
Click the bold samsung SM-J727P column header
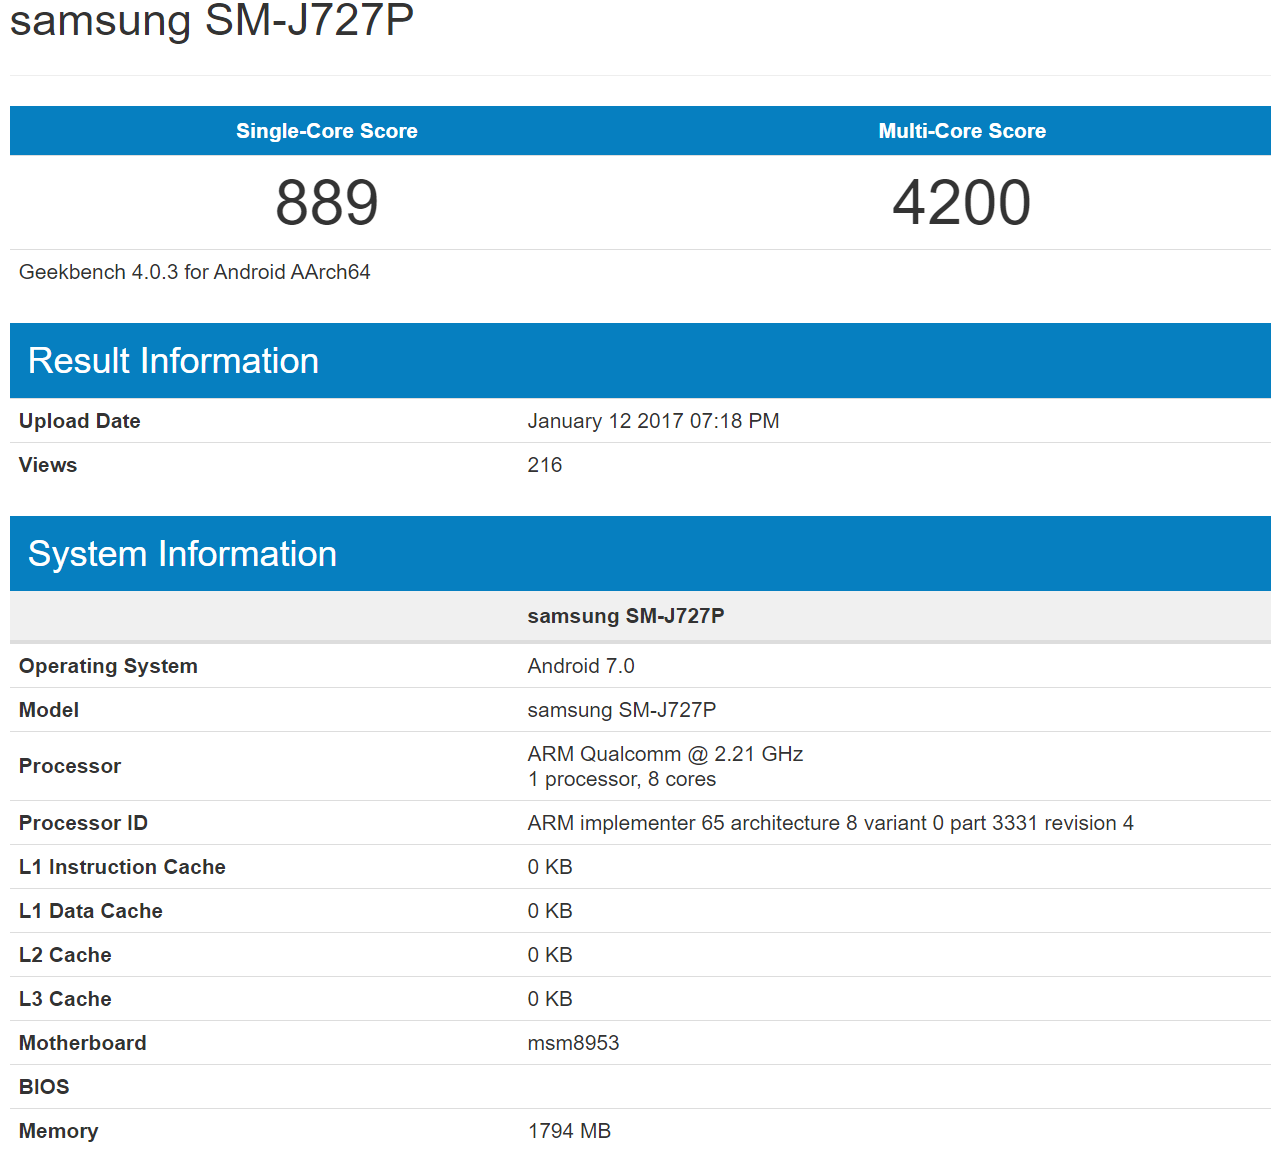[625, 616]
